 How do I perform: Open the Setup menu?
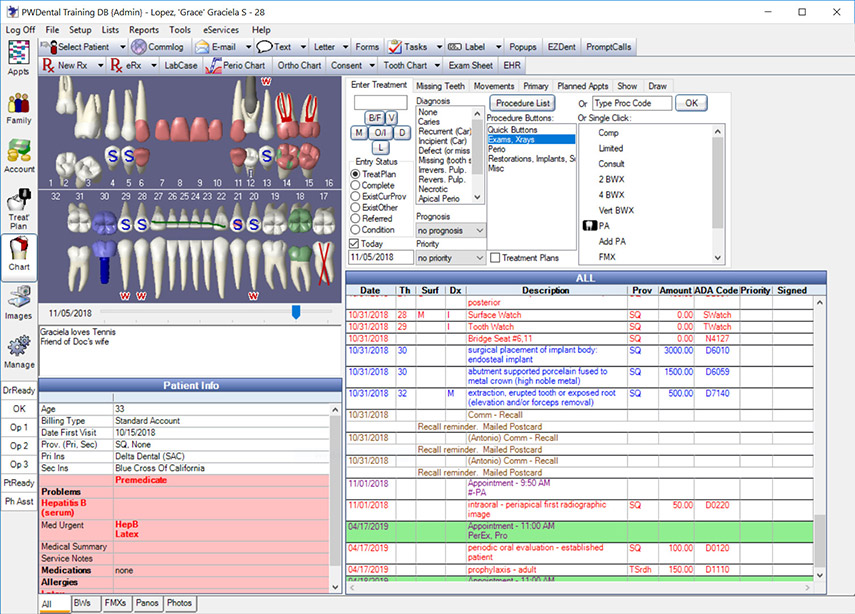pyautogui.click(x=80, y=30)
